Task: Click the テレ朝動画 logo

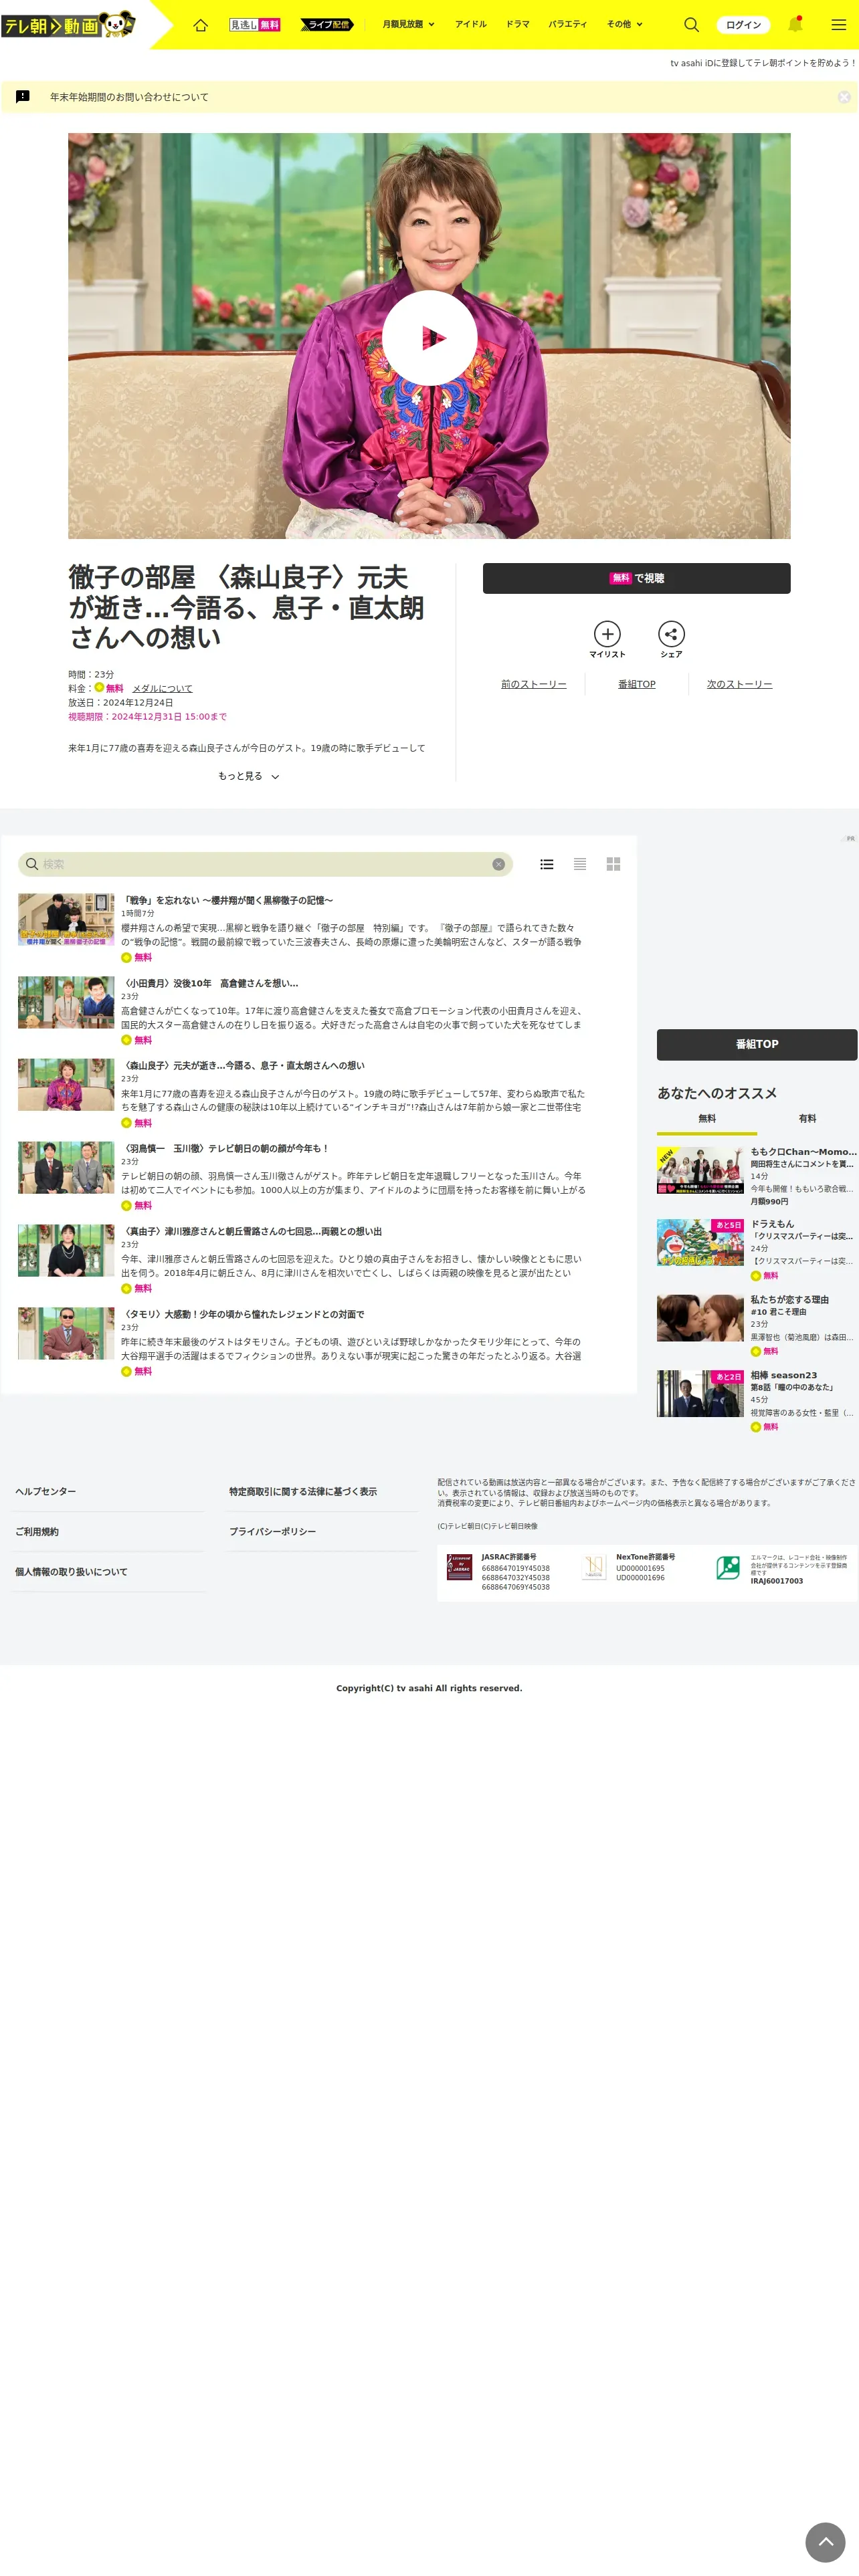Action: click(x=68, y=24)
